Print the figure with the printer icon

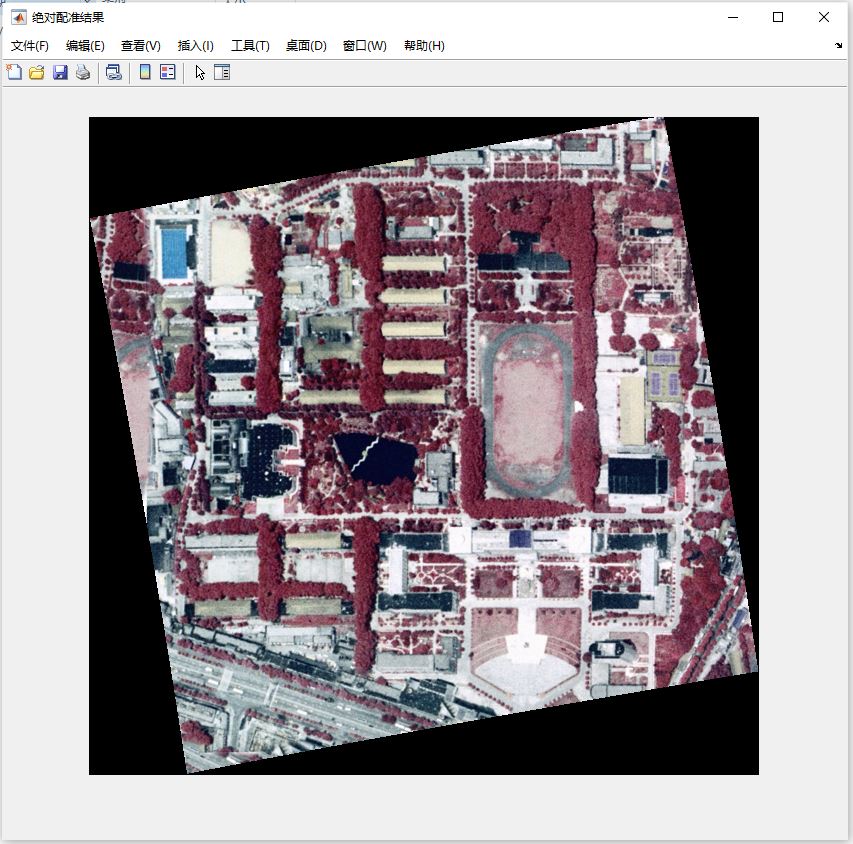click(83, 72)
